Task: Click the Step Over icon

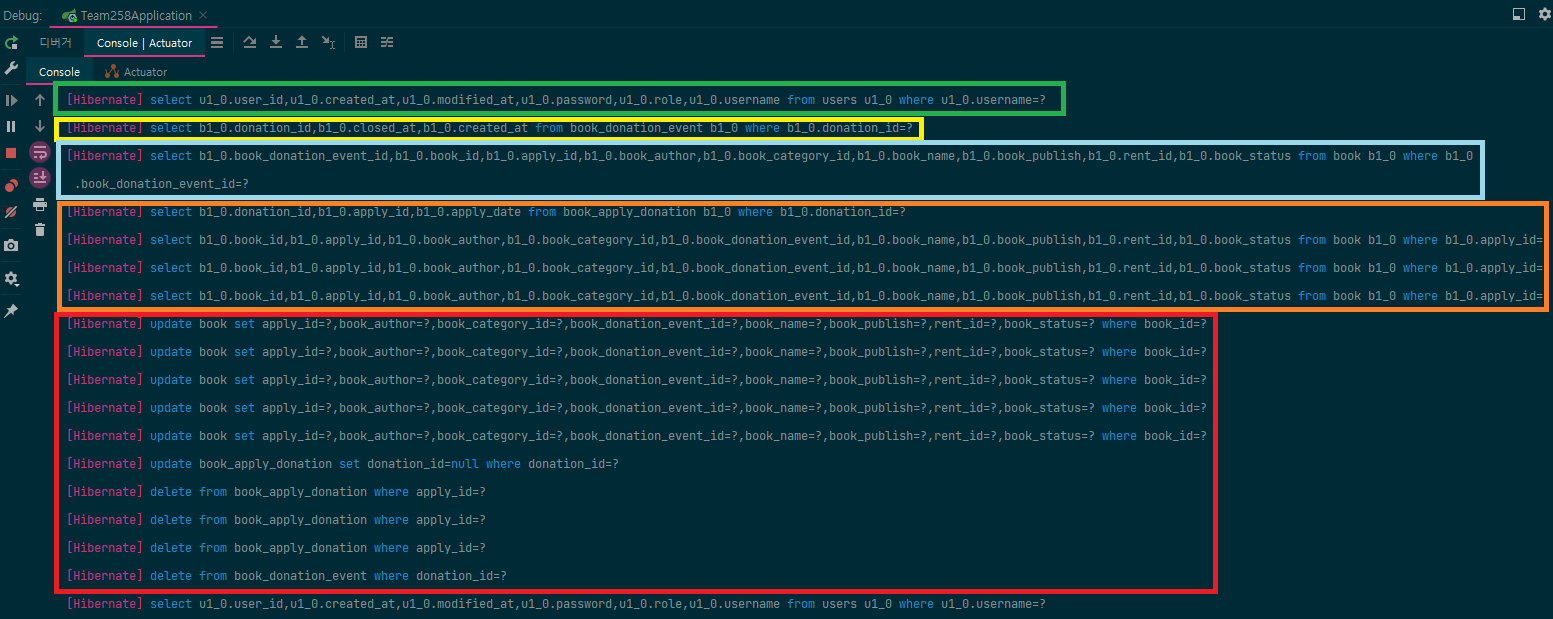Action: click(x=250, y=42)
